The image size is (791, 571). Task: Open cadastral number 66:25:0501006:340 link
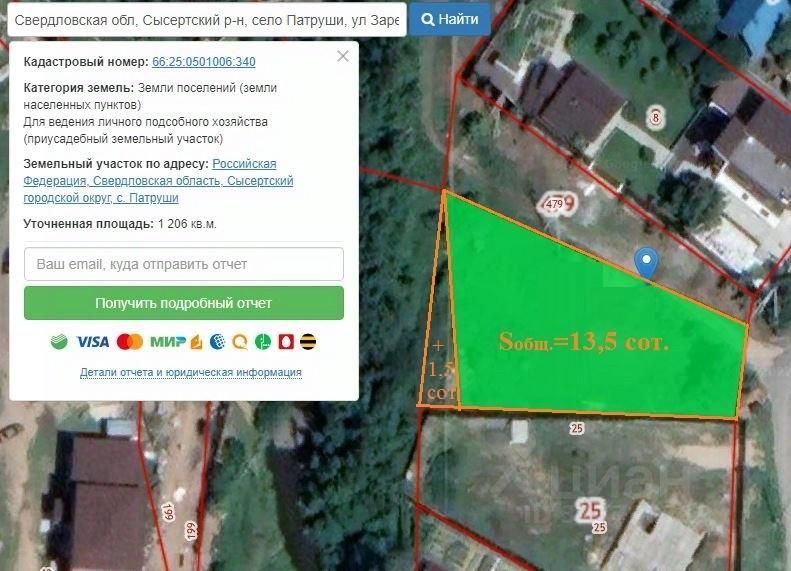click(204, 62)
